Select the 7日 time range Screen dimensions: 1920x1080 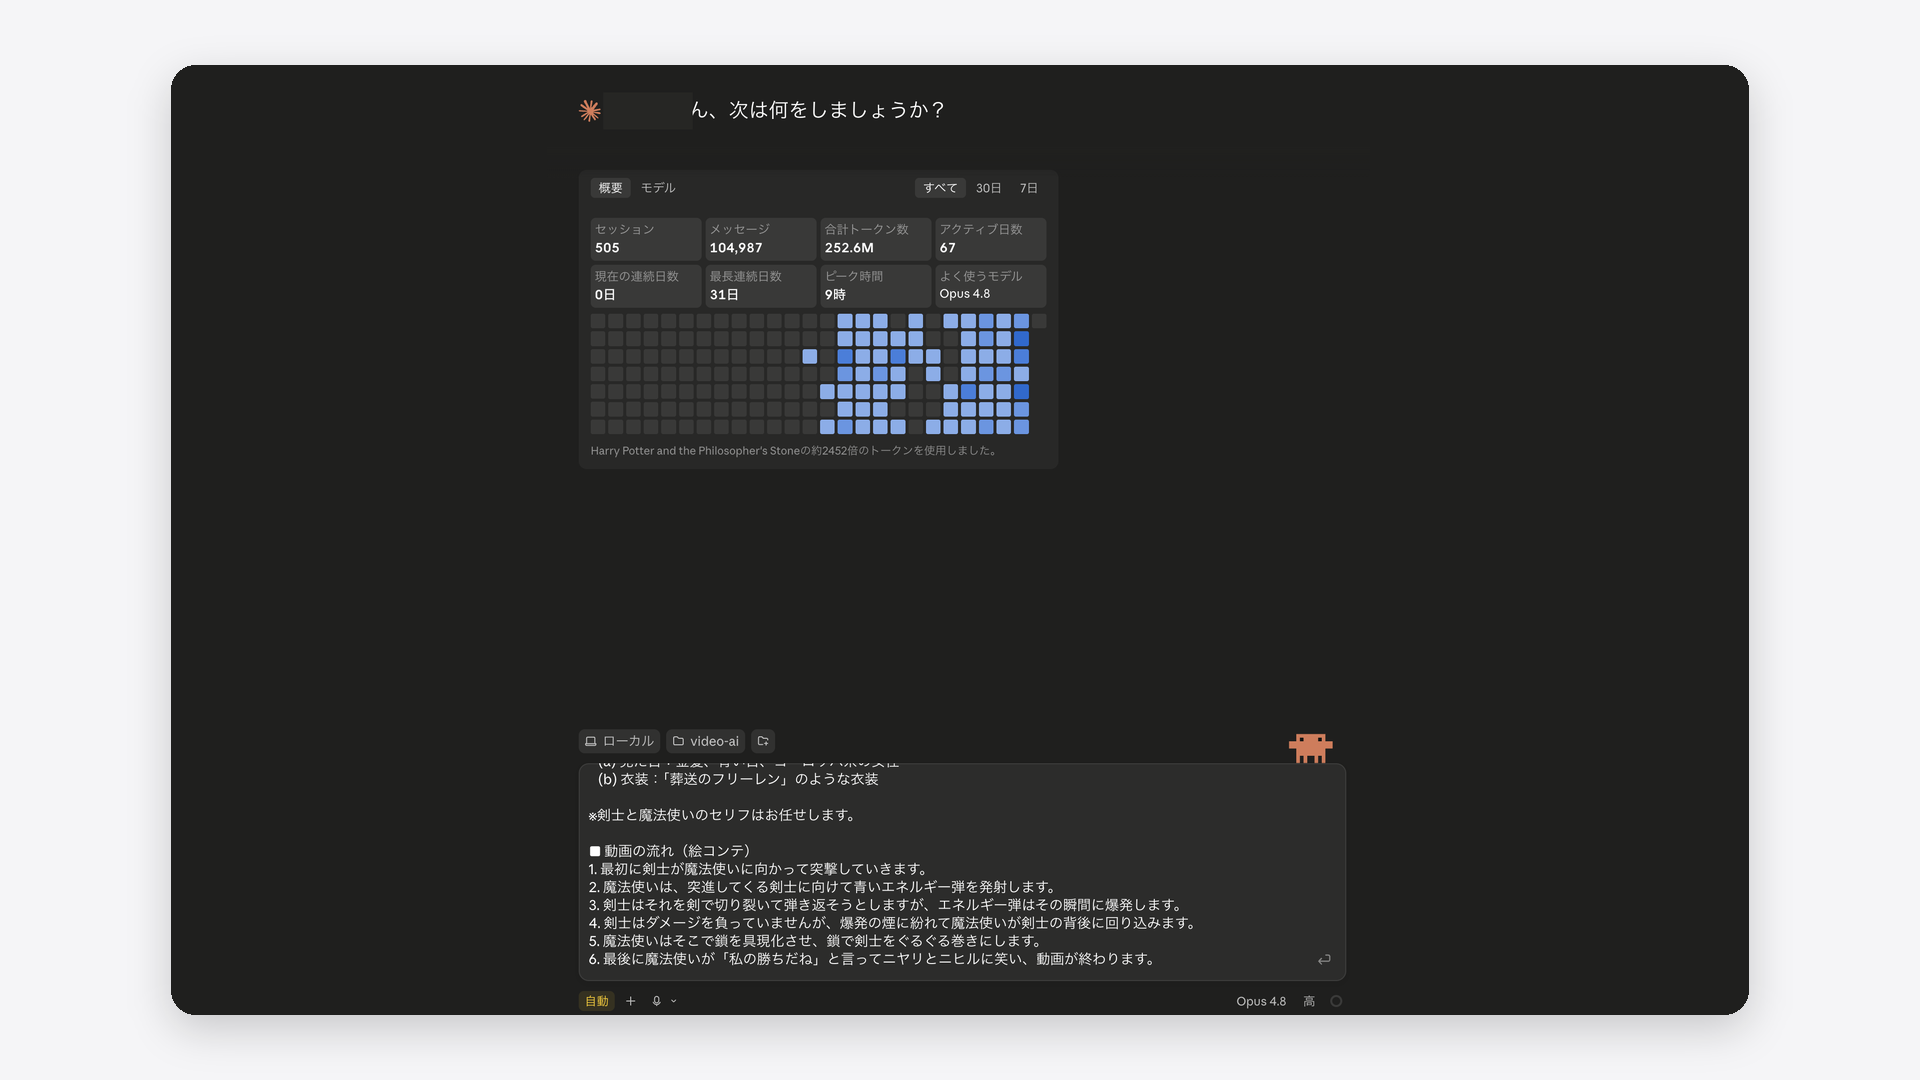tap(1028, 188)
